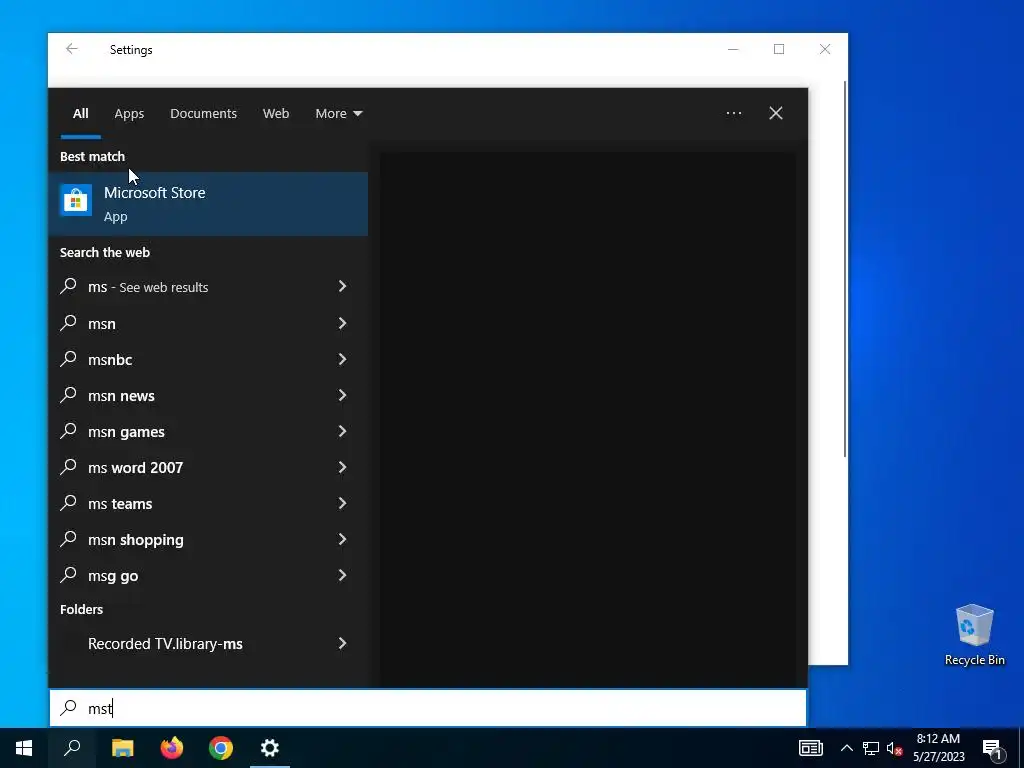
Task: Open the More filter dropdown
Action: [338, 114]
